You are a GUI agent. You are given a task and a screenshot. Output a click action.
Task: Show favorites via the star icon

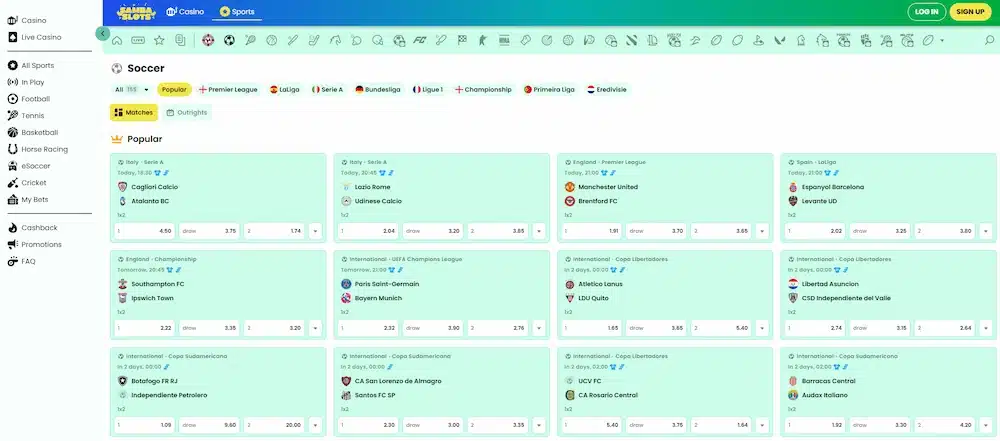(159, 40)
